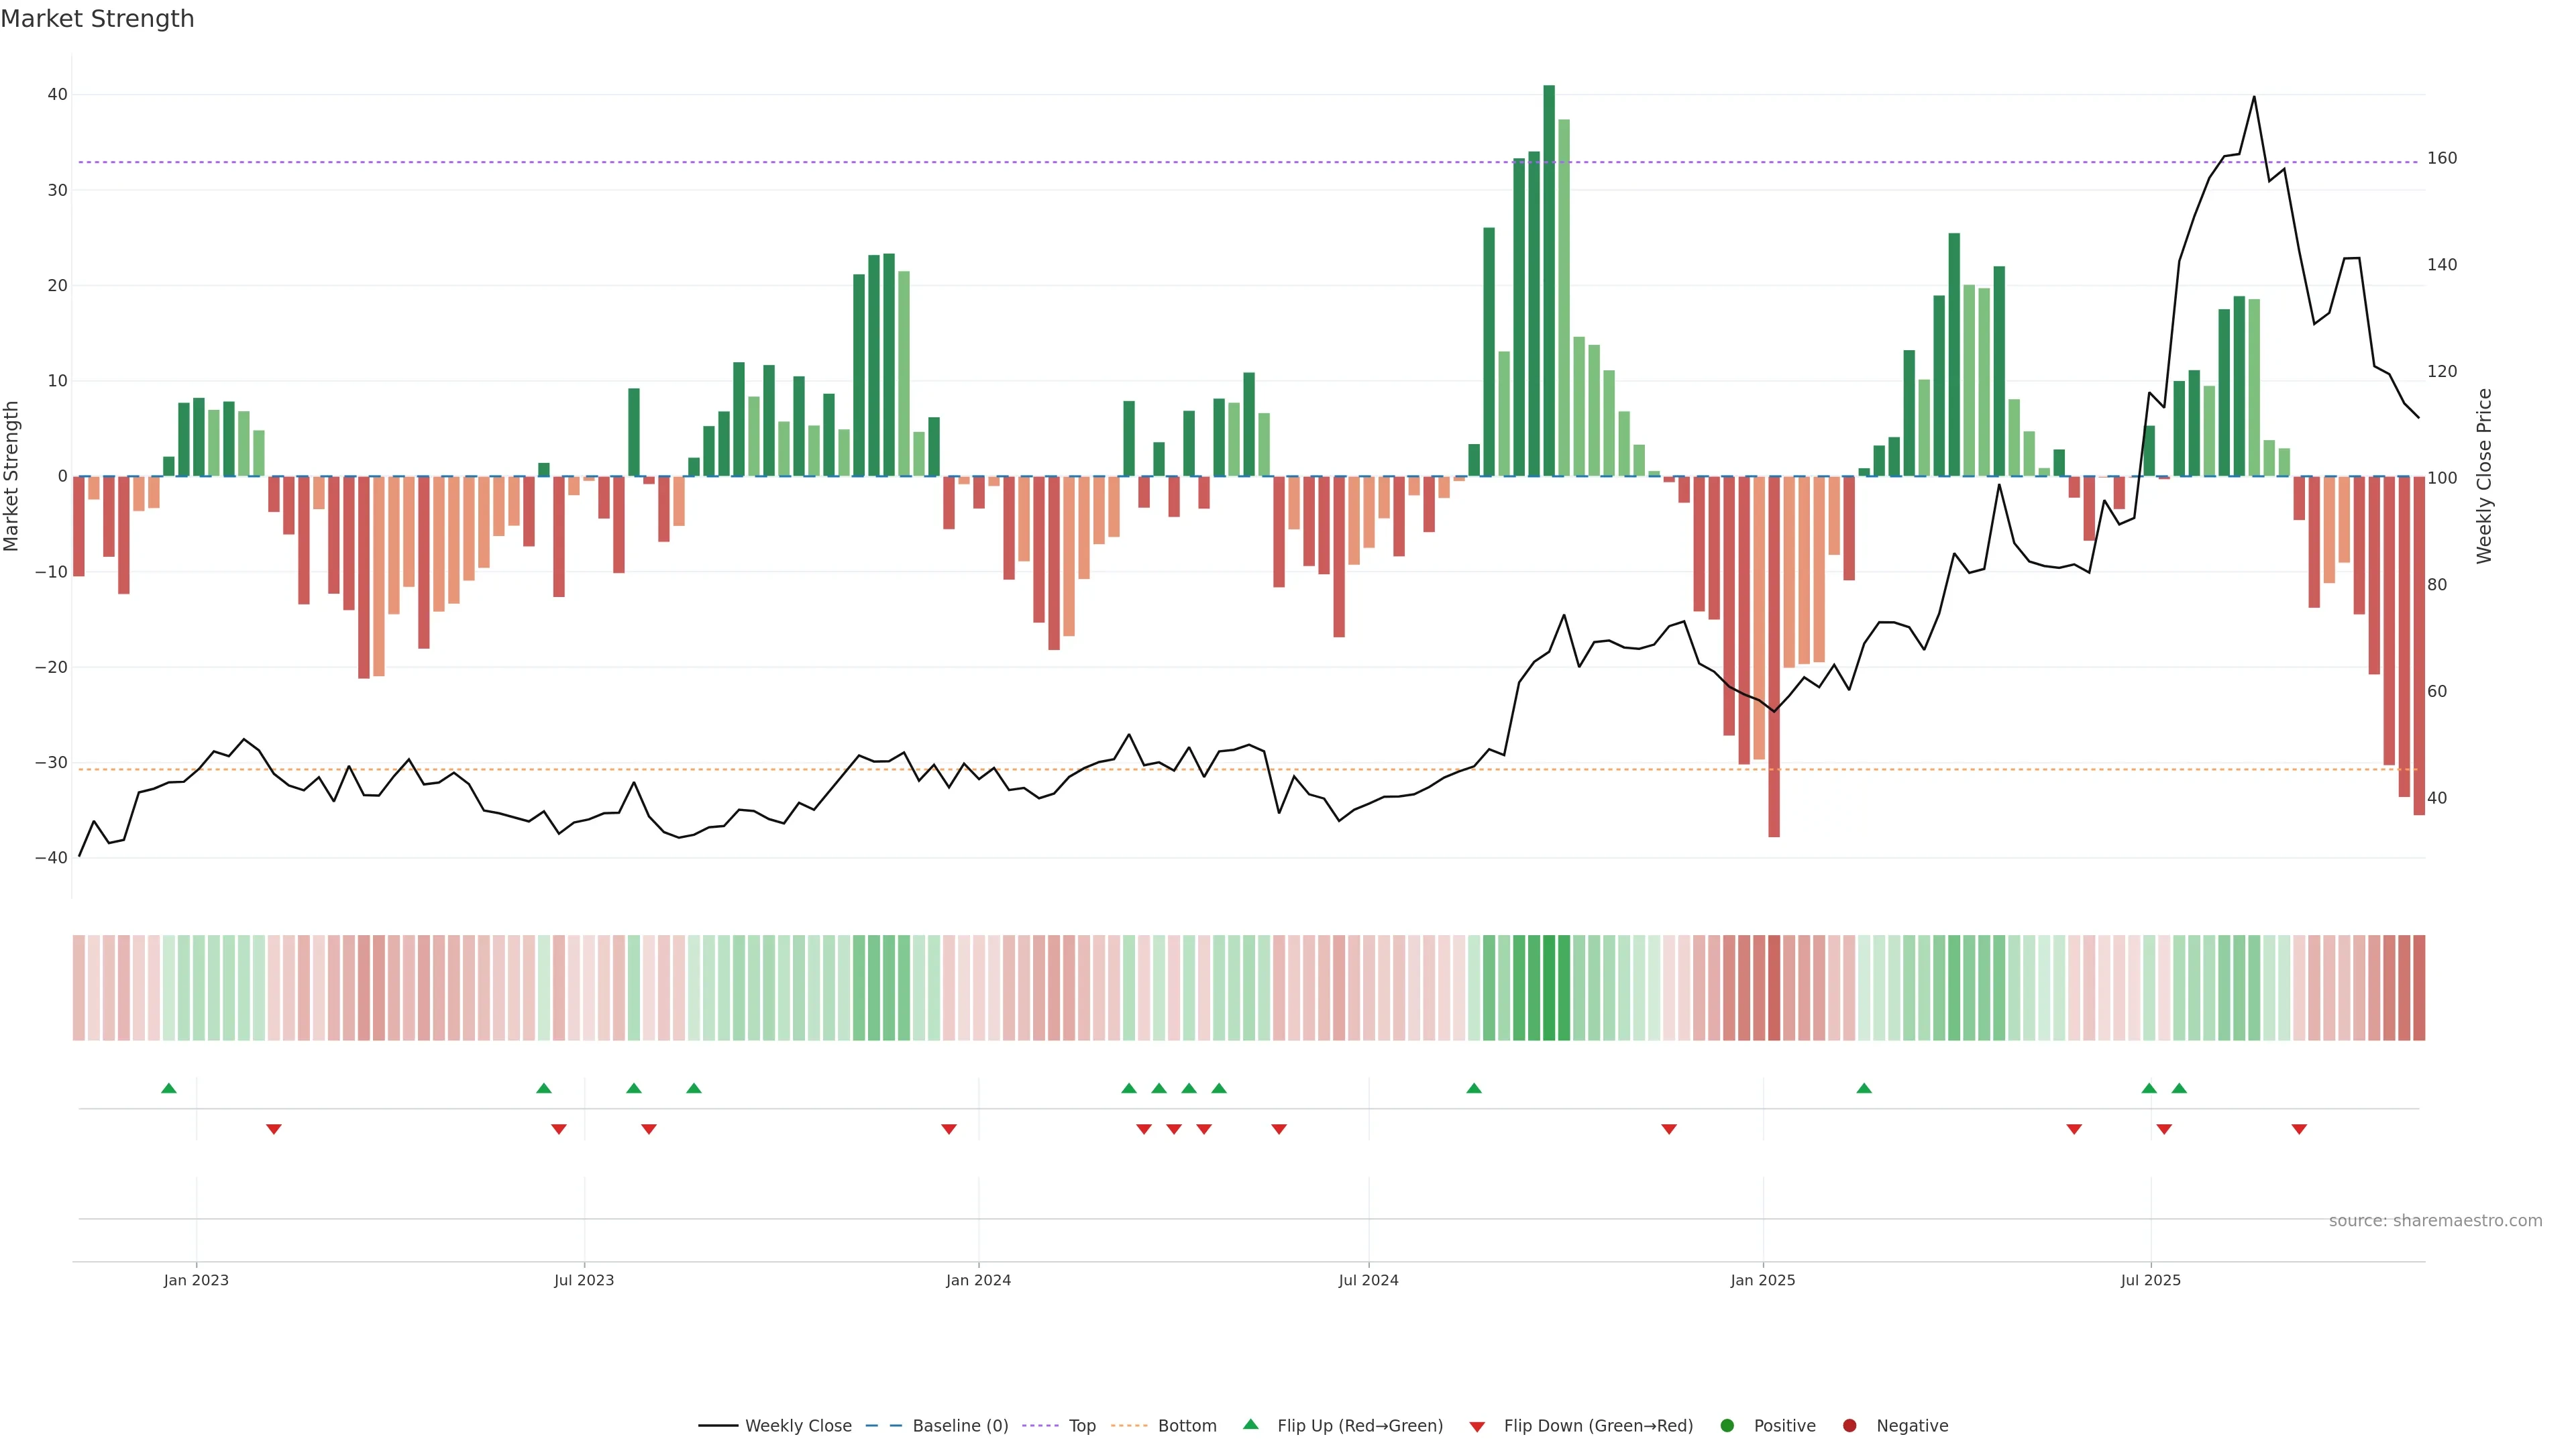Click the leftmost green flip-up triangle marker
Viewport: 2576px width, 1449px height.
click(x=169, y=1088)
